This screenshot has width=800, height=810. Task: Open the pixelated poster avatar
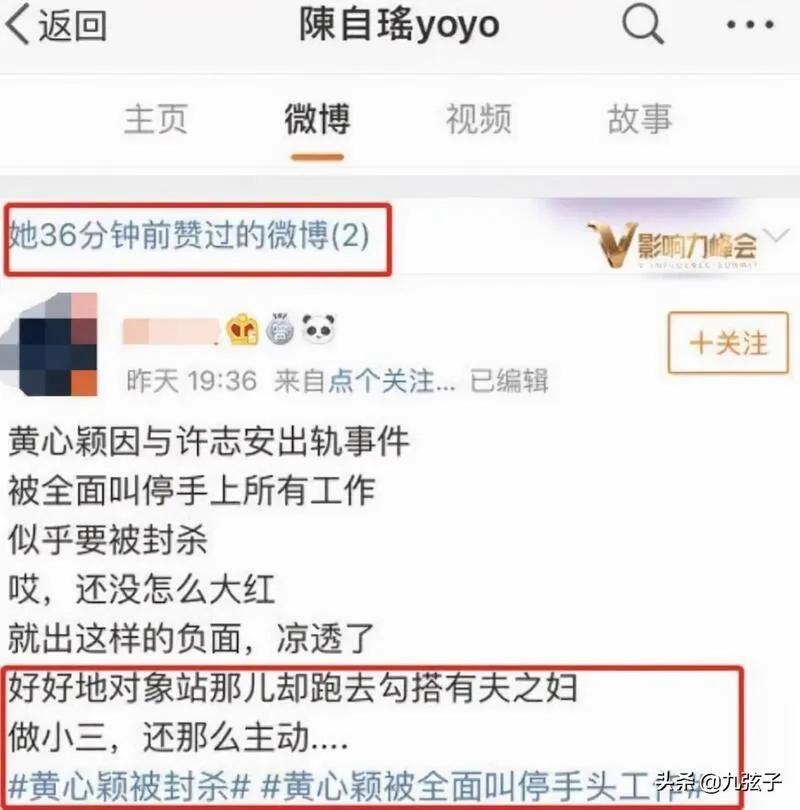51,344
